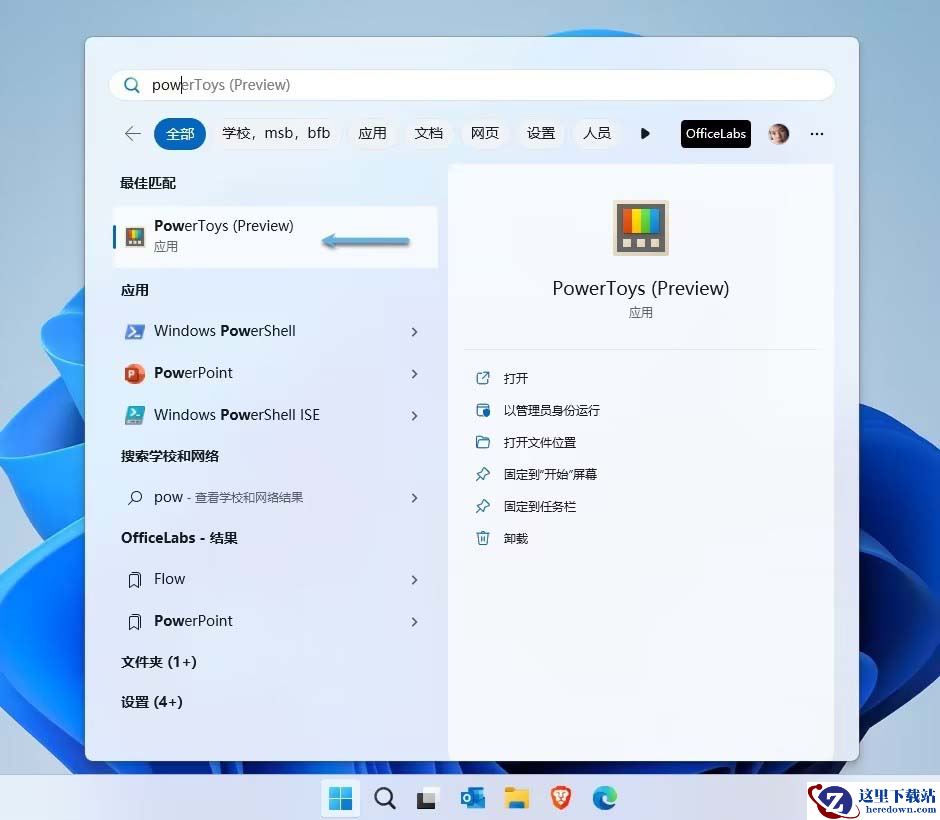This screenshot has width=940, height=820.
Task: Open the Windows Start button in taskbar
Action: click(x=341, y=798)
